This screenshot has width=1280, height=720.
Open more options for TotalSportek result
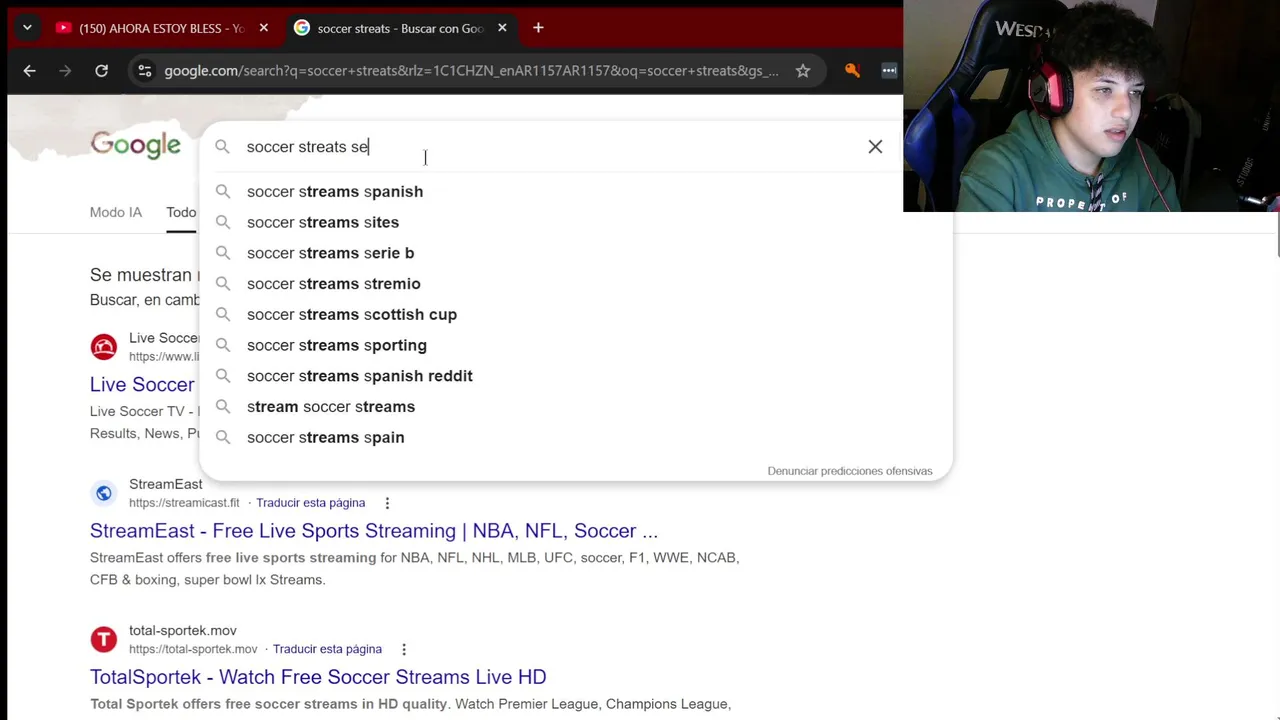pyautogui.click(x=404, y=649)
